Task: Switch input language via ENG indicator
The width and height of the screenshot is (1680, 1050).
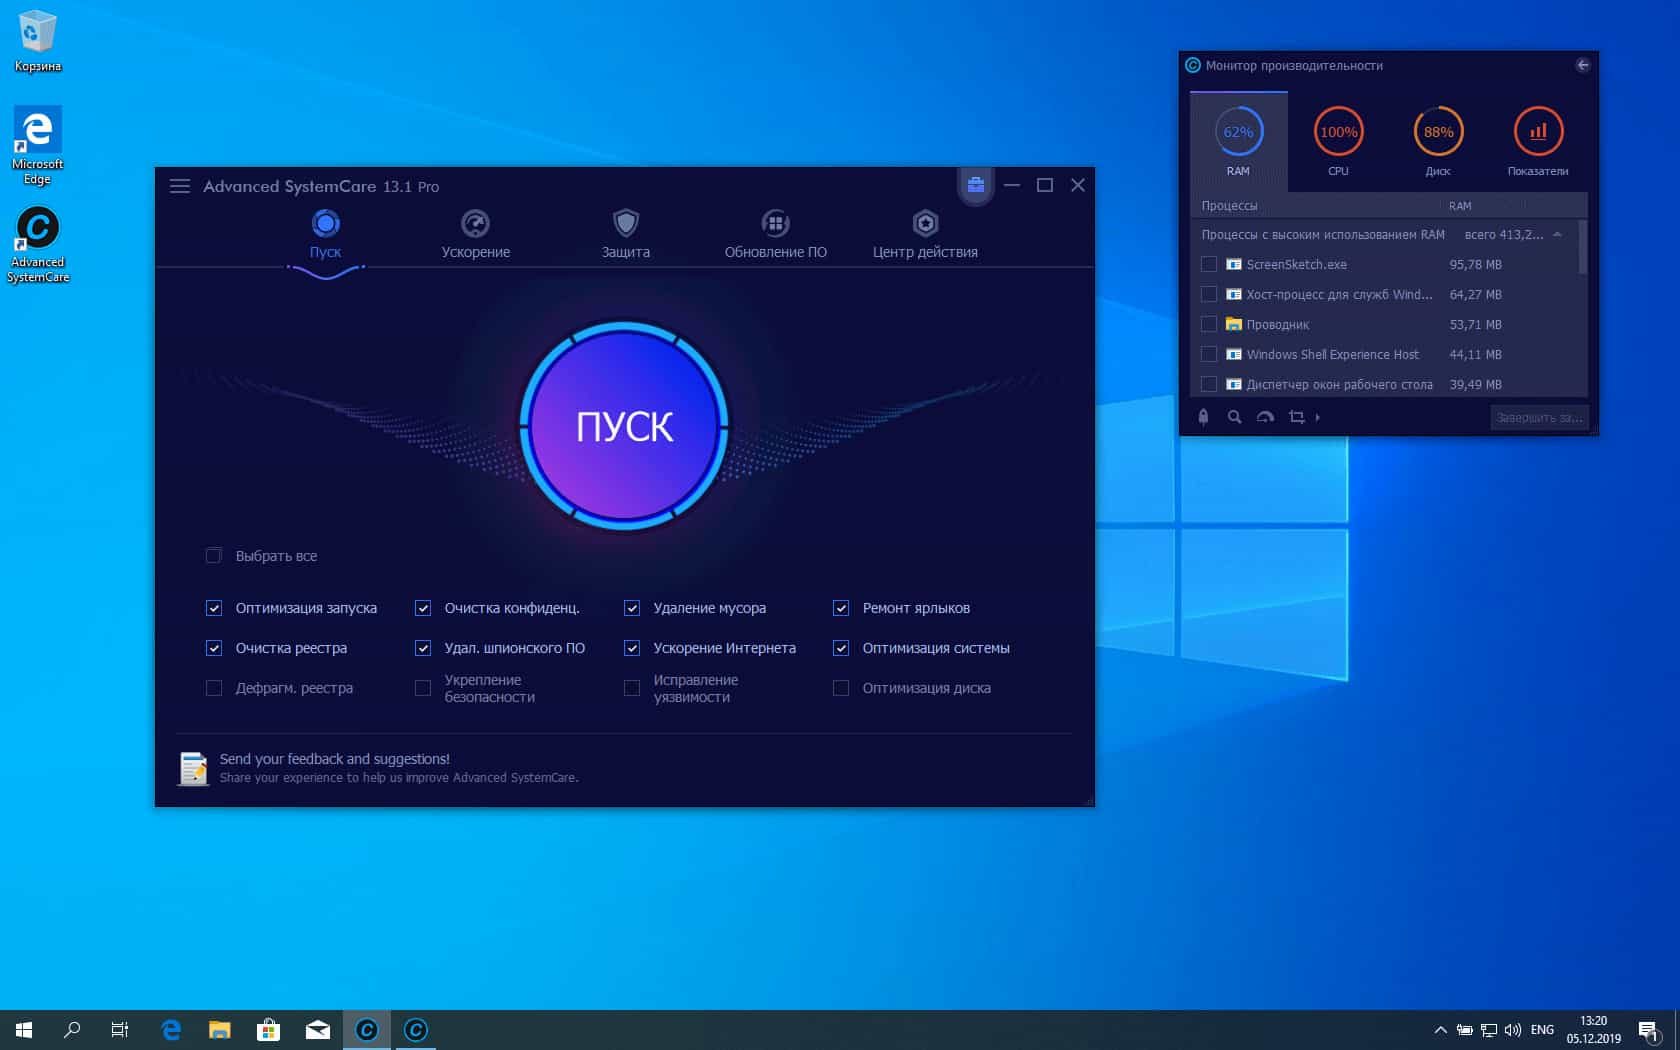Action: pyautogui.click(x=1542, y=1029)
